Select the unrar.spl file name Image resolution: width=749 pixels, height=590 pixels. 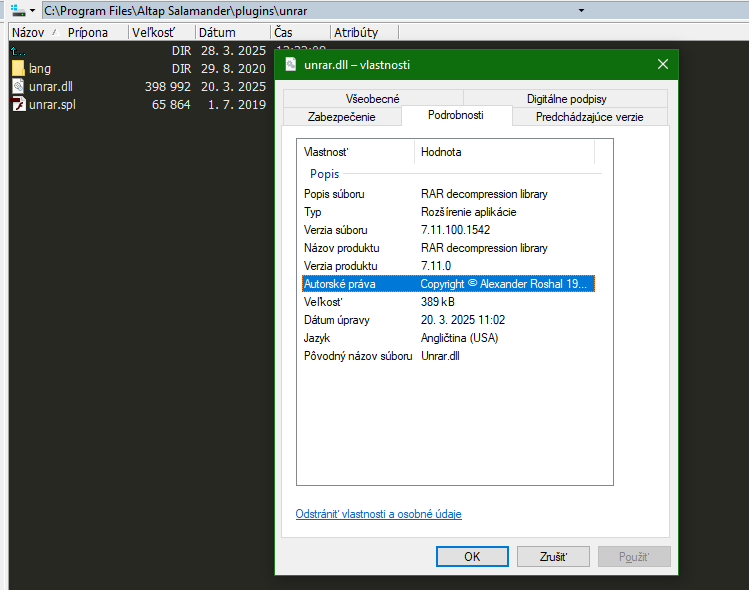tap(52, 105)
